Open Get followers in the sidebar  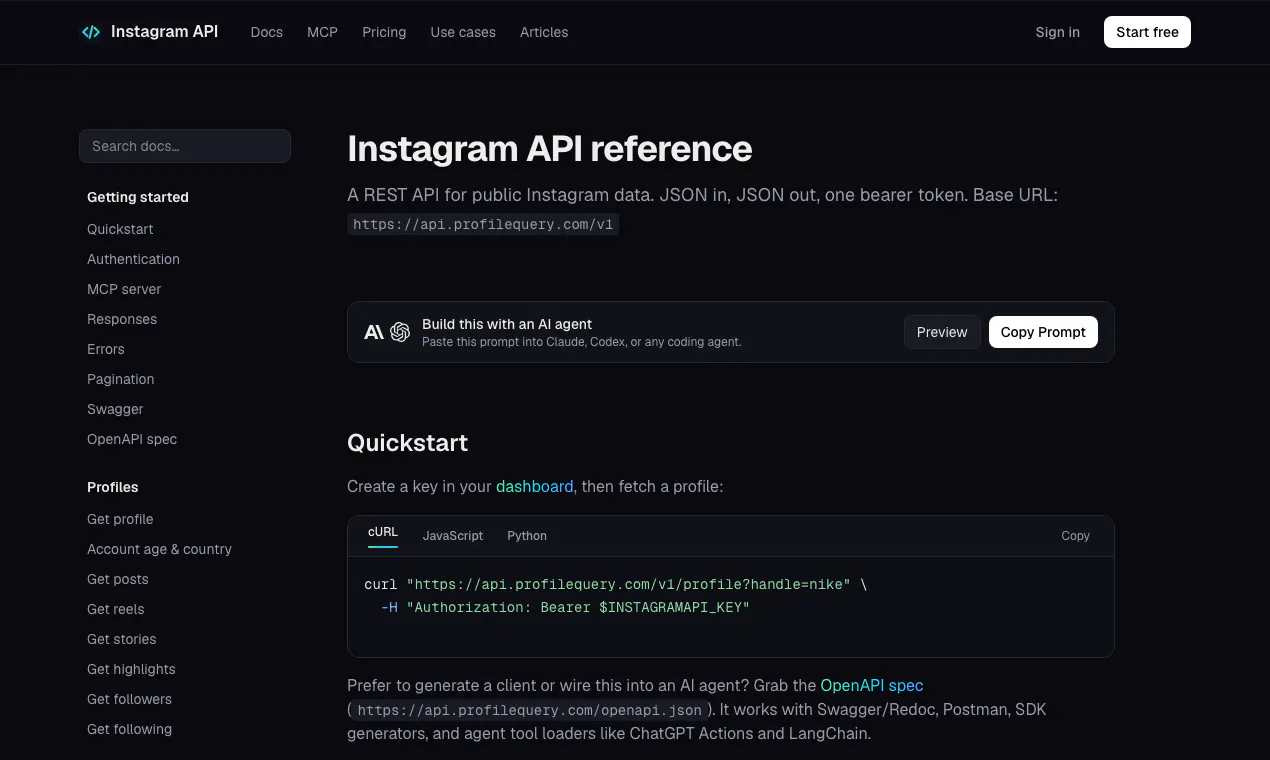coord(129,699)
